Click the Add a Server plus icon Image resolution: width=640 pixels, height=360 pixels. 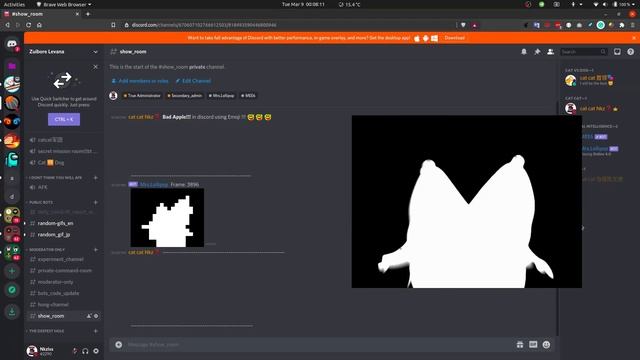coord(12,271)
